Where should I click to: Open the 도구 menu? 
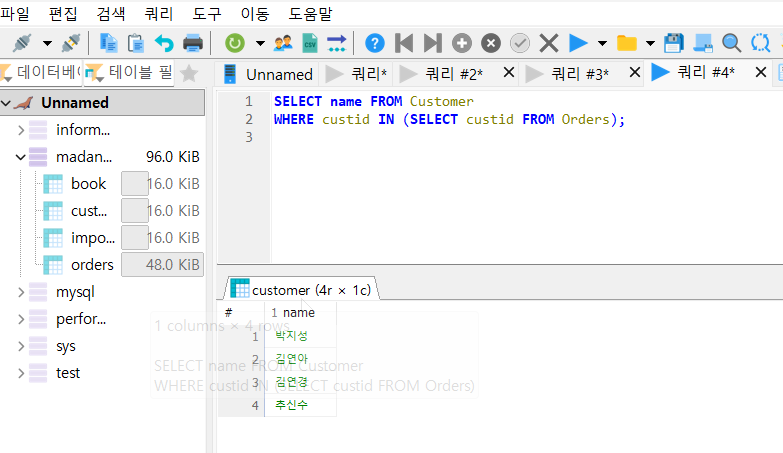click(207, 13)
